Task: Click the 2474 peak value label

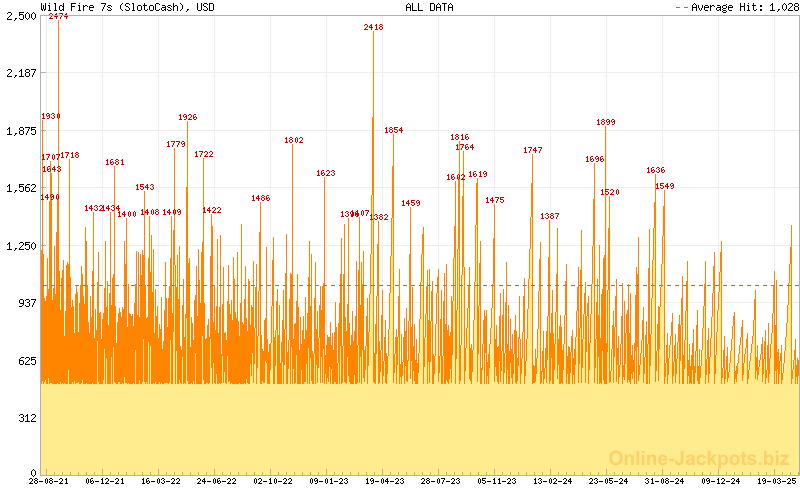Action: [x=58, y=17]
